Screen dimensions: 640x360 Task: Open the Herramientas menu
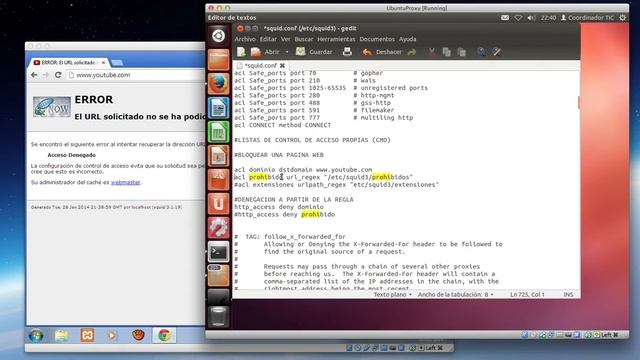tap(336, 39)
